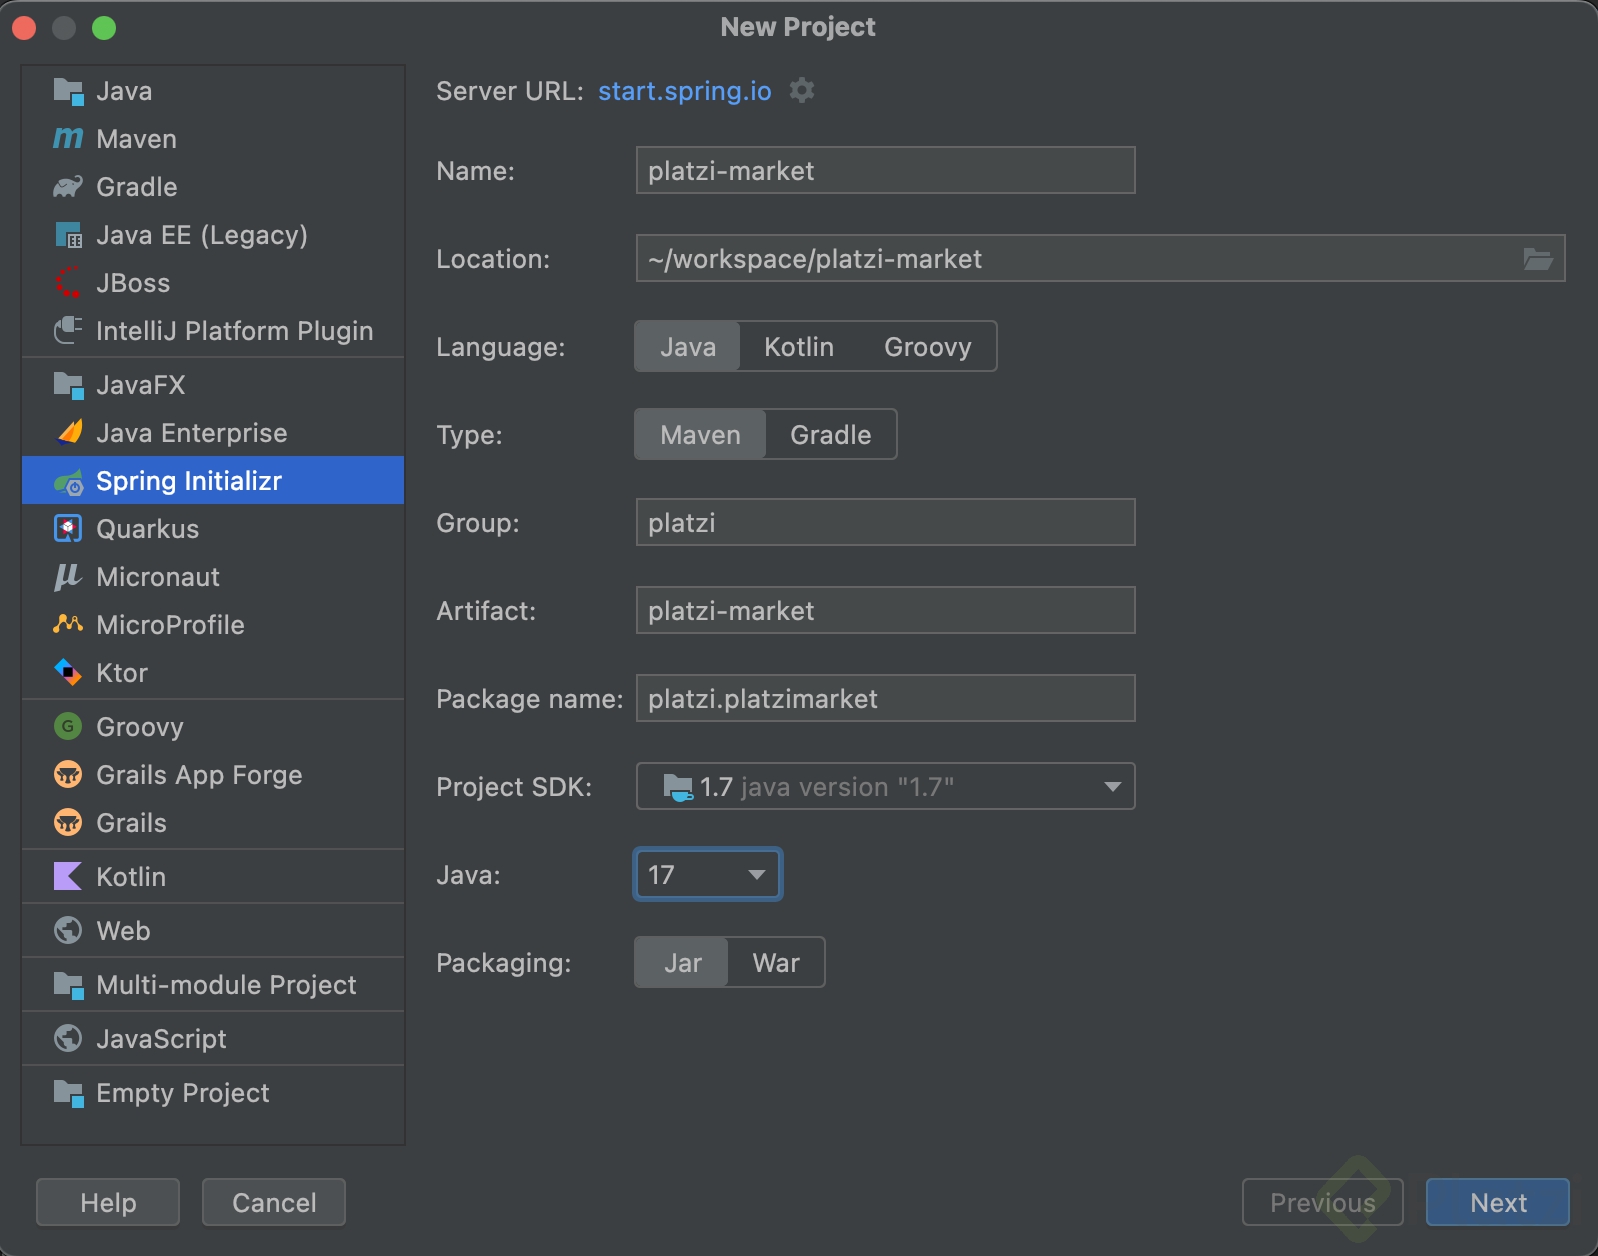The image size is (1598, 1256).
Task: Click the Artifact input field
Action: [x=885, y=610]
